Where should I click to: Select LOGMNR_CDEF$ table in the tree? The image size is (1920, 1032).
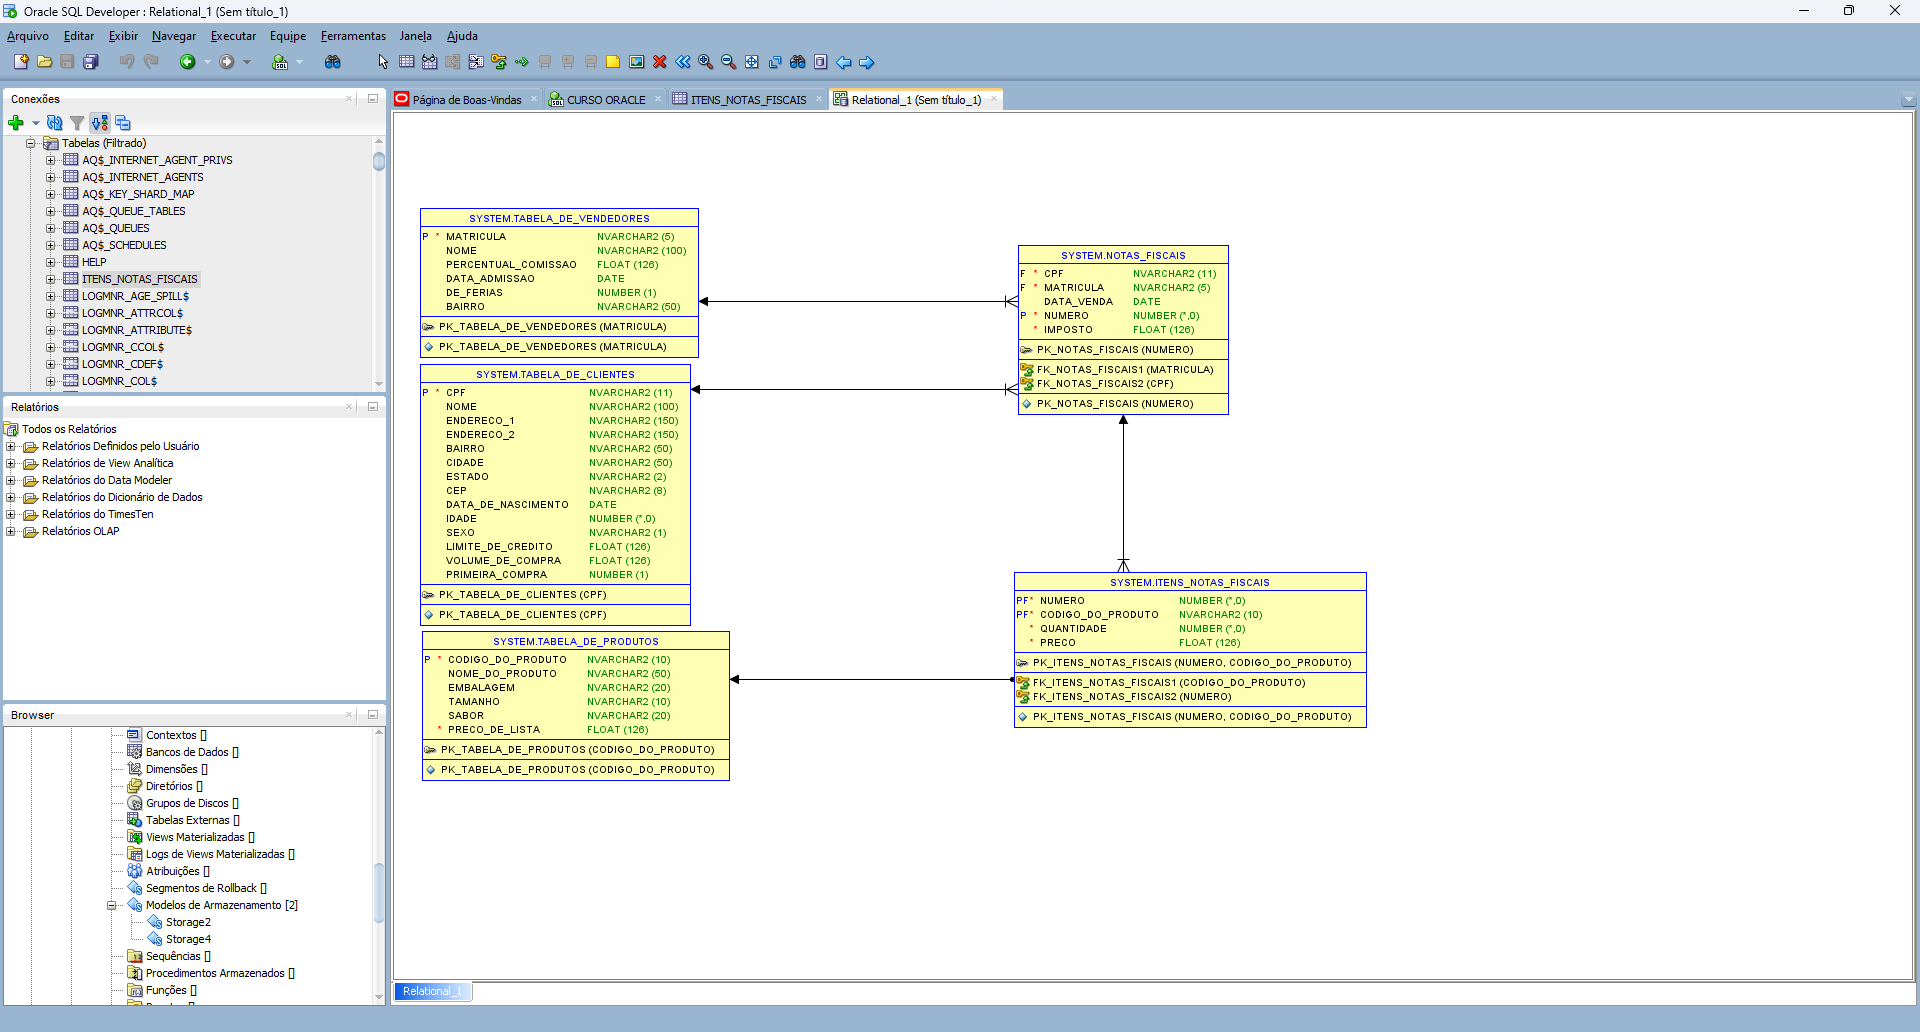[122, 364]
